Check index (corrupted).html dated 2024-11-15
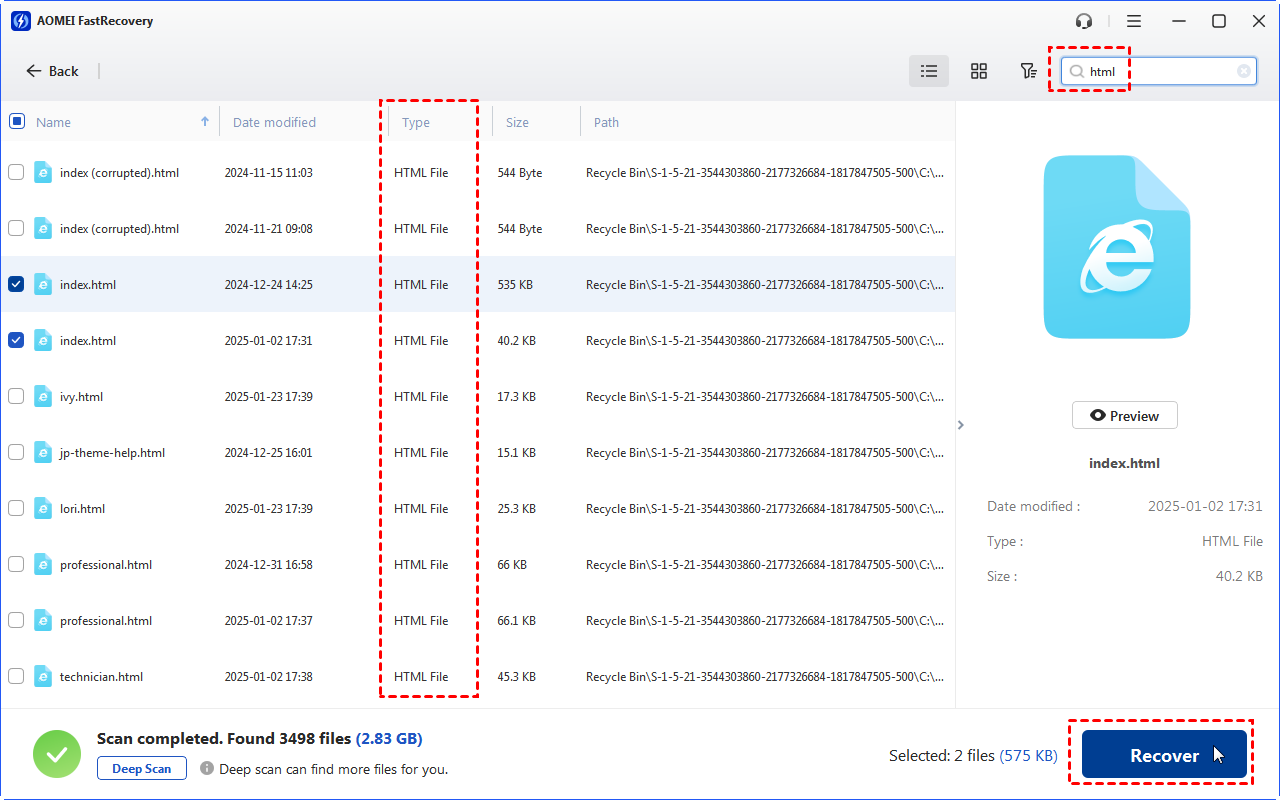The width and height of the screenshot is (1280, 800). [16, 172]
